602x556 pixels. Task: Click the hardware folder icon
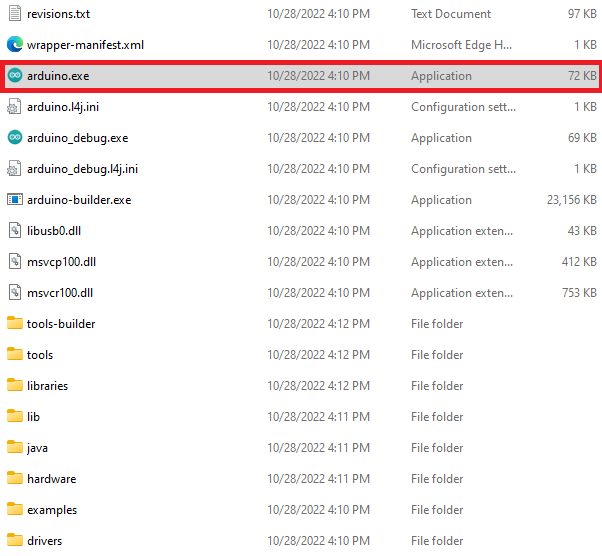coord(15,479)
